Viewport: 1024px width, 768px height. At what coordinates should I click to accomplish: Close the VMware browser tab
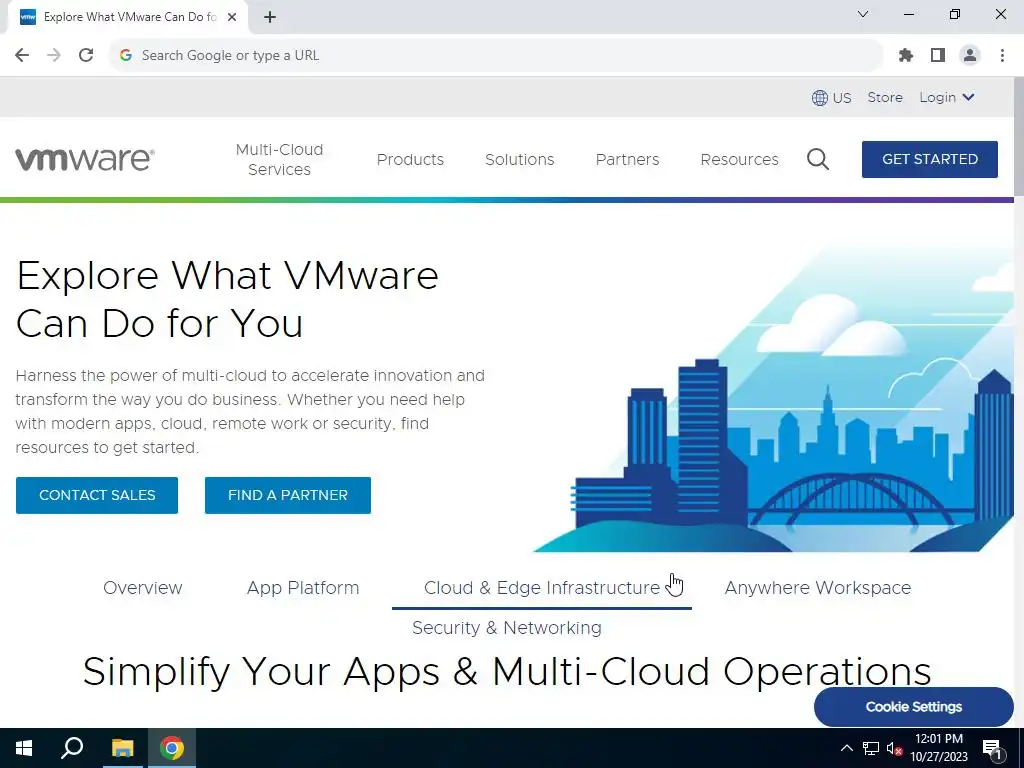(x=232, y=17)
